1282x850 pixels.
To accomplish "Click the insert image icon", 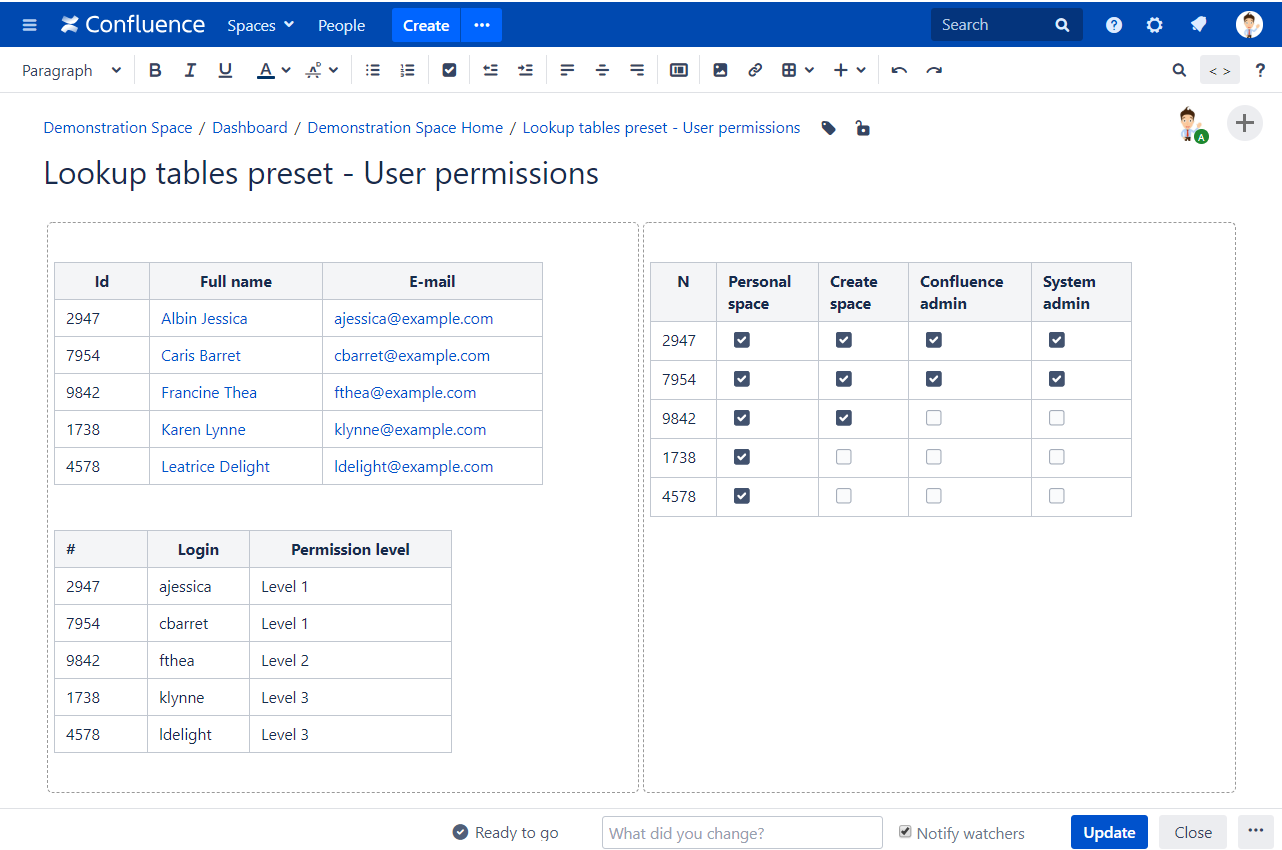I will pos(720,70).
